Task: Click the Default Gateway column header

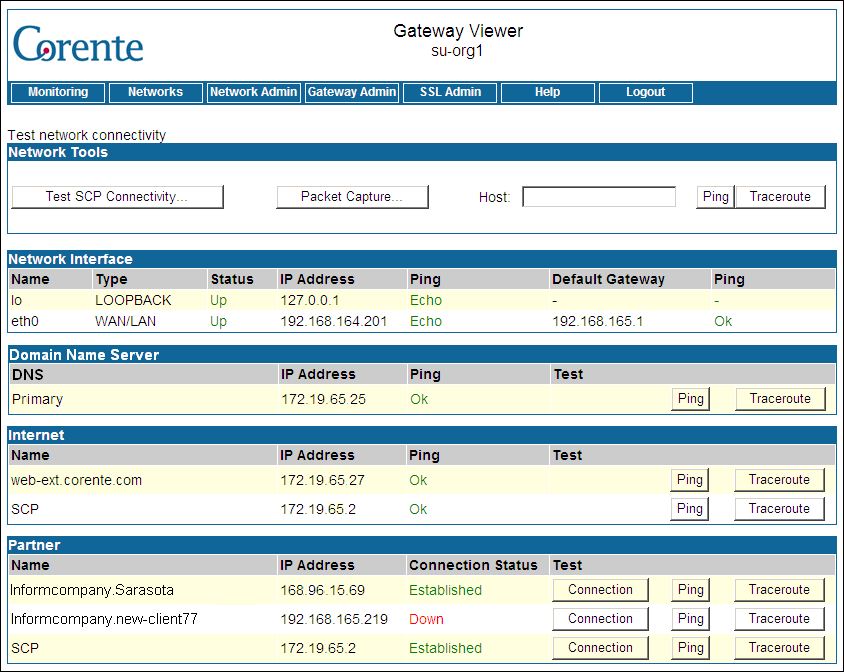Action: pos(608,279)
